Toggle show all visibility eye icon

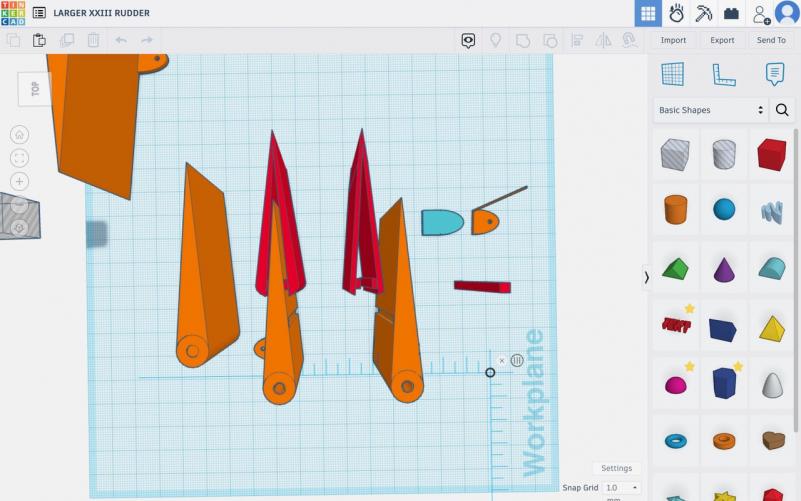pyautogui.click(x=468, y=40)
